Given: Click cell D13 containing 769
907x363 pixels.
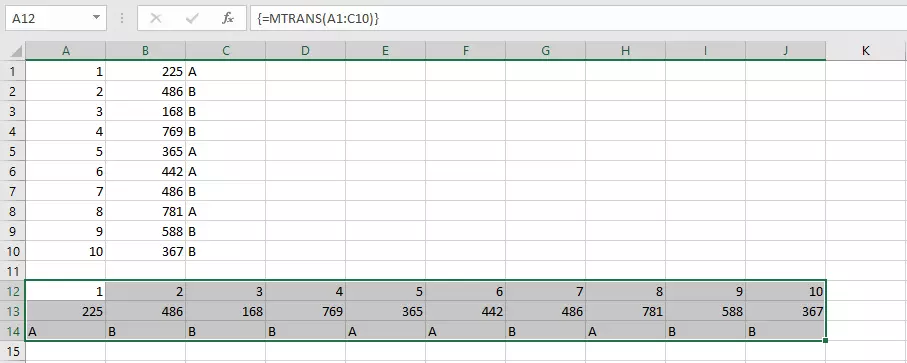Looking at the screenshot, I should coord(305,312).
